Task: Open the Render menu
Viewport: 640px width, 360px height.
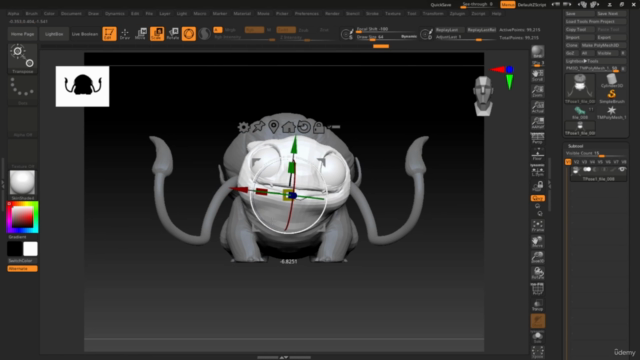Action: pos(332,13)
